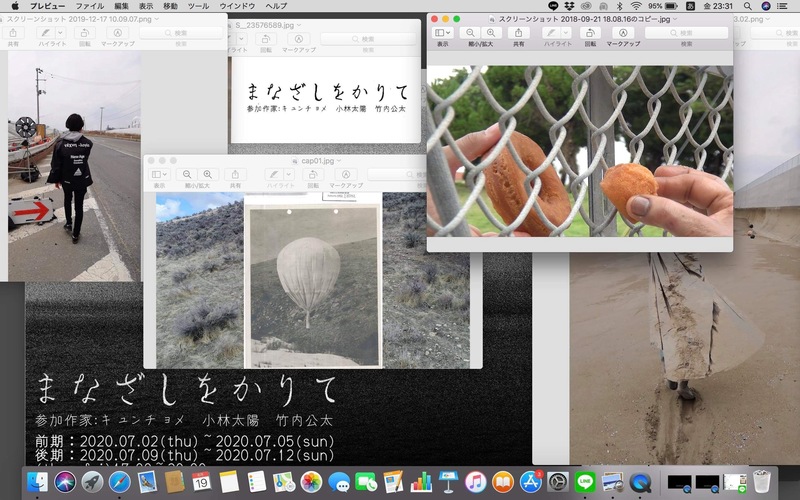Open System Preferences from the Dock
800x500 pixels.
point(558,482)
